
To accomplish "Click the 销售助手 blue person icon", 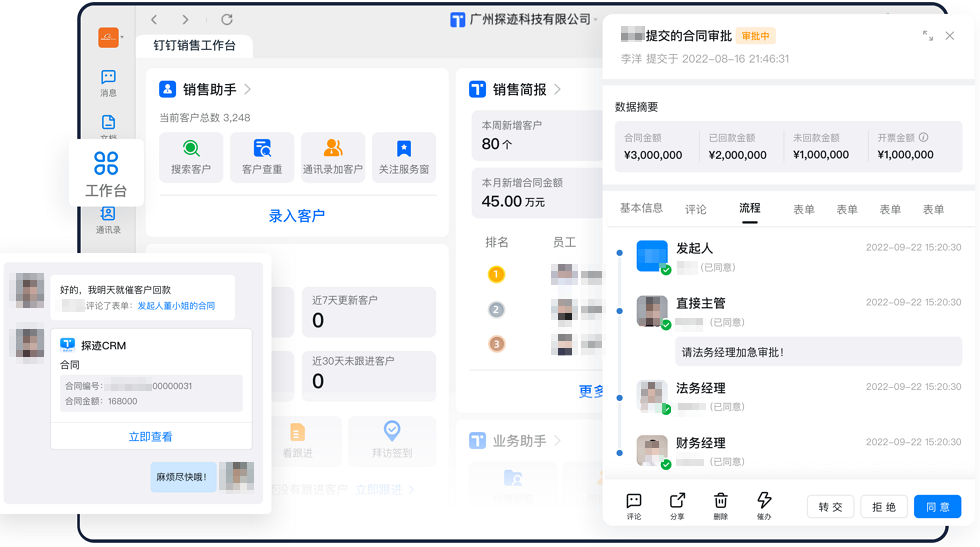I will [168, 89].
